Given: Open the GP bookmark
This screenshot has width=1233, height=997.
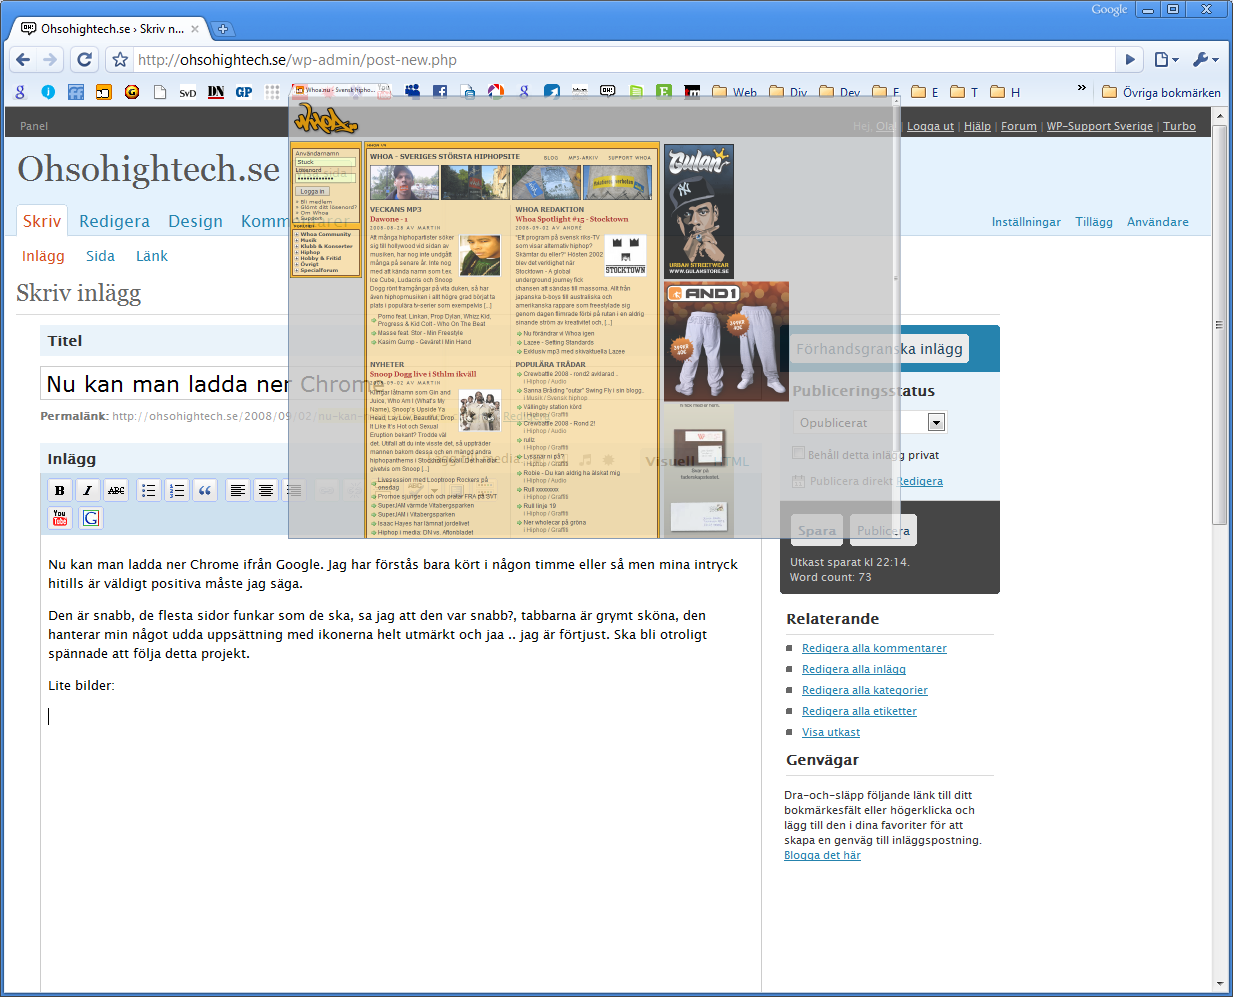Looking at the screenshot, I should [244, 92].
